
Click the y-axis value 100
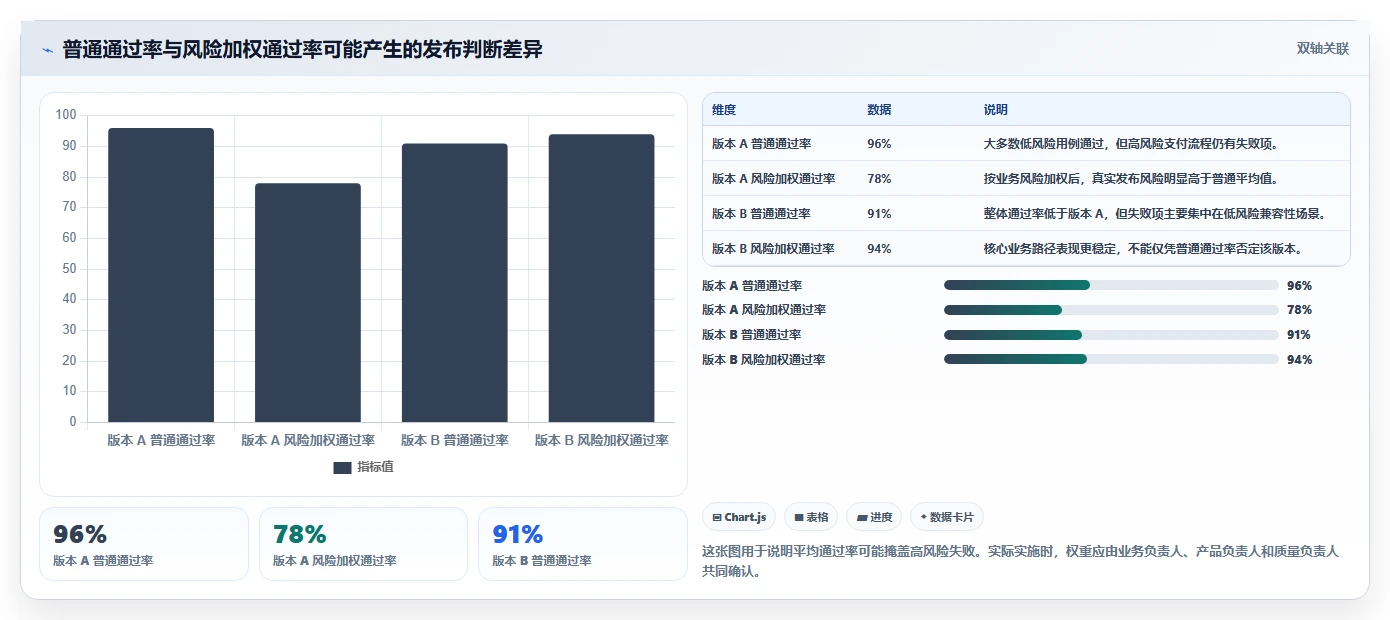pos(66,115)
